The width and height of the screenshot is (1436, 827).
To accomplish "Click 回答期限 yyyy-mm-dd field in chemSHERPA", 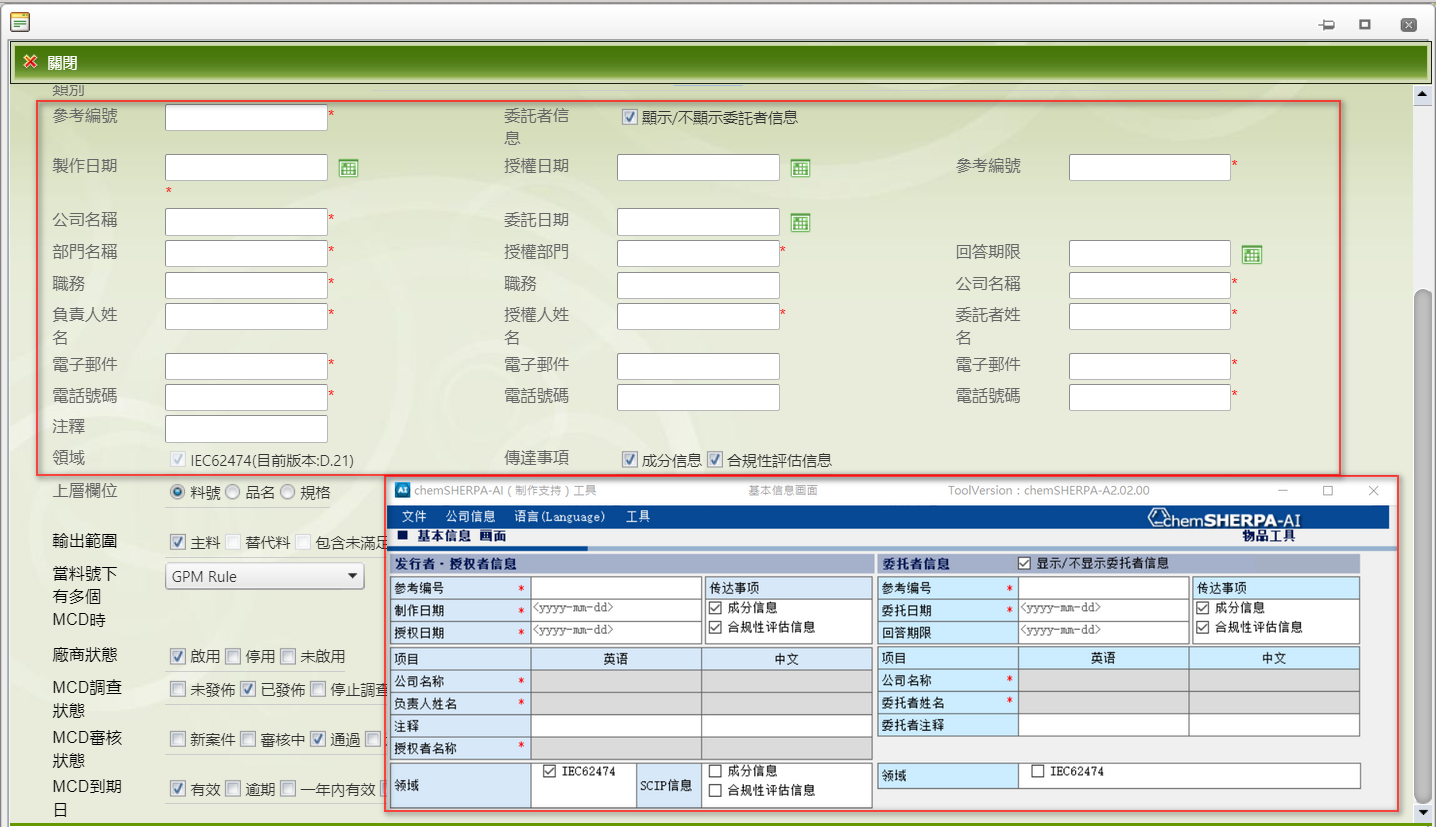I will pyautogui.click(x=1104, y=631).
